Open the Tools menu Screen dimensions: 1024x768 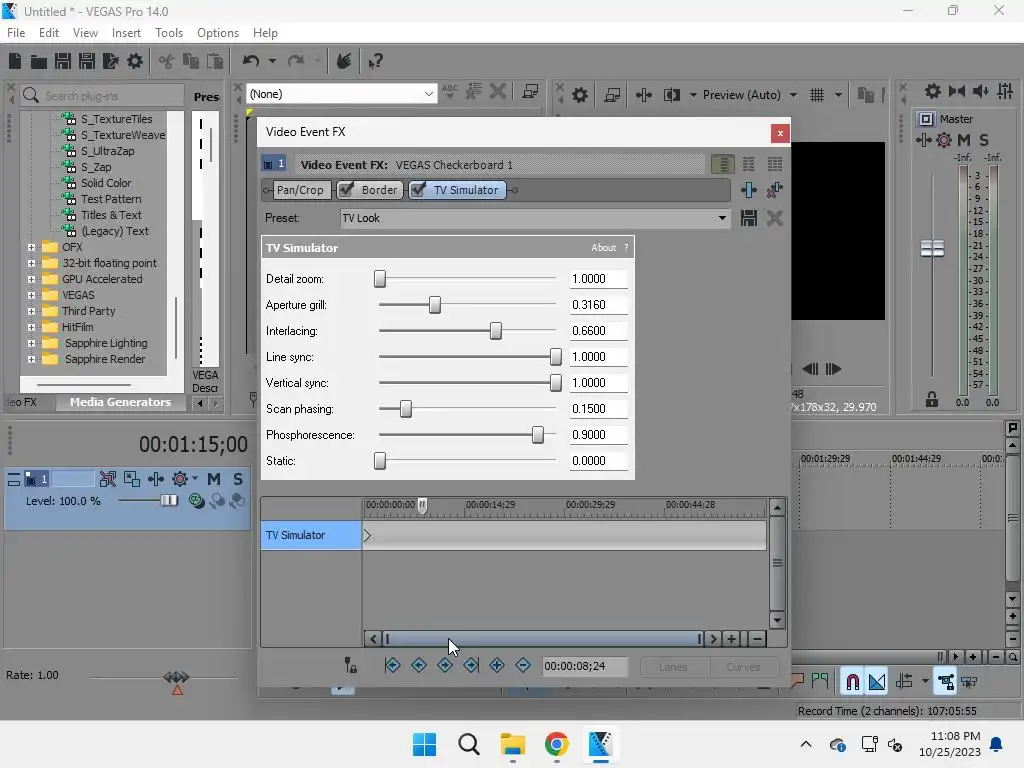tap(169, 33)
